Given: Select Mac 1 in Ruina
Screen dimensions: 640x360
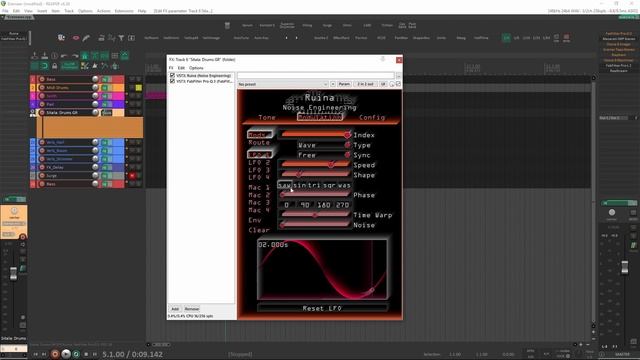Looking at the screenshot, I should coord(259,187).
